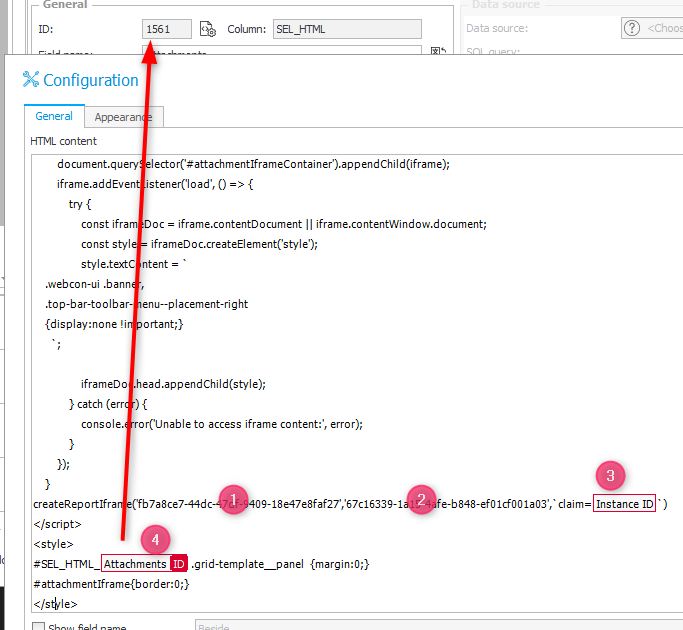Click the closing </script> tag line
This screenshot has width=683, height=630.
click(x=57, y=524)
